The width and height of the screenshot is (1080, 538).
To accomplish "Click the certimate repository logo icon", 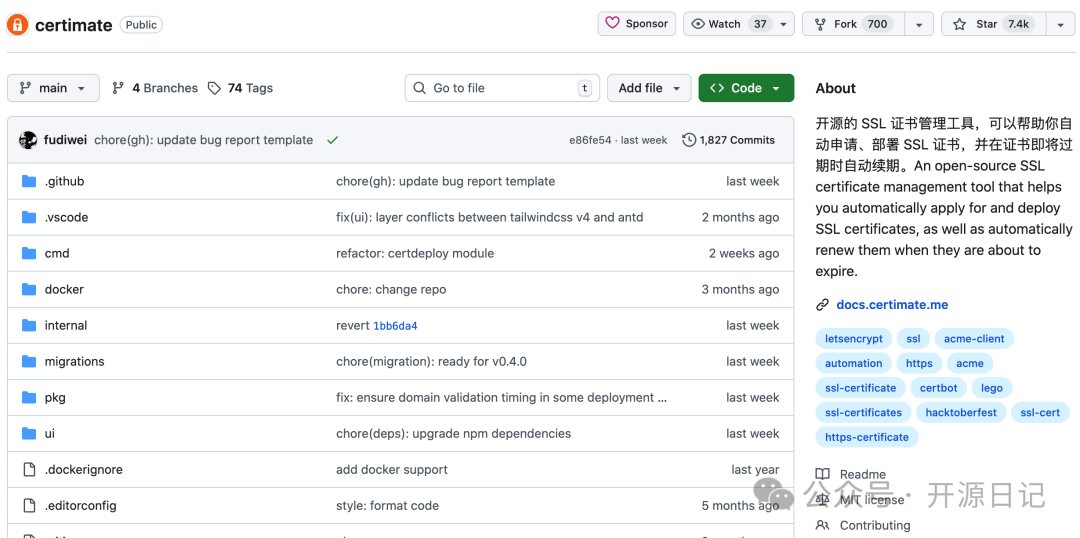I will [x=18, y=25].
